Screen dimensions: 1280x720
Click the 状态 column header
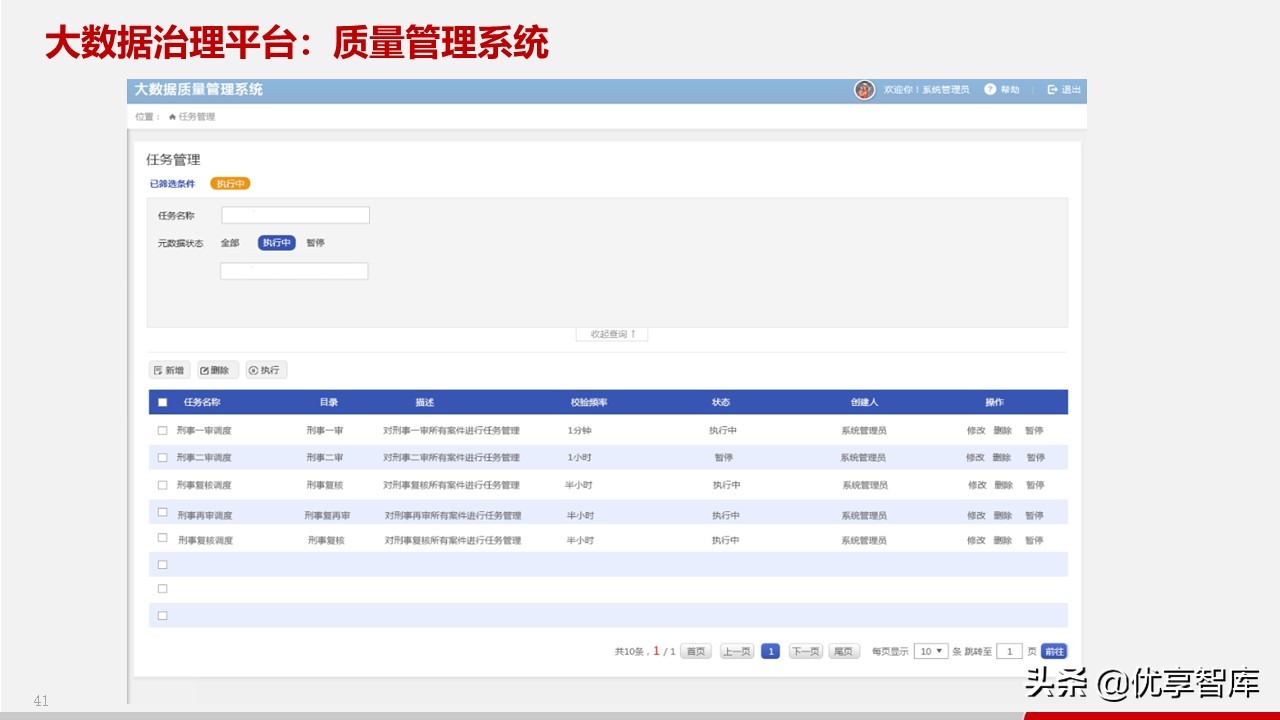(x=721, y=403)
